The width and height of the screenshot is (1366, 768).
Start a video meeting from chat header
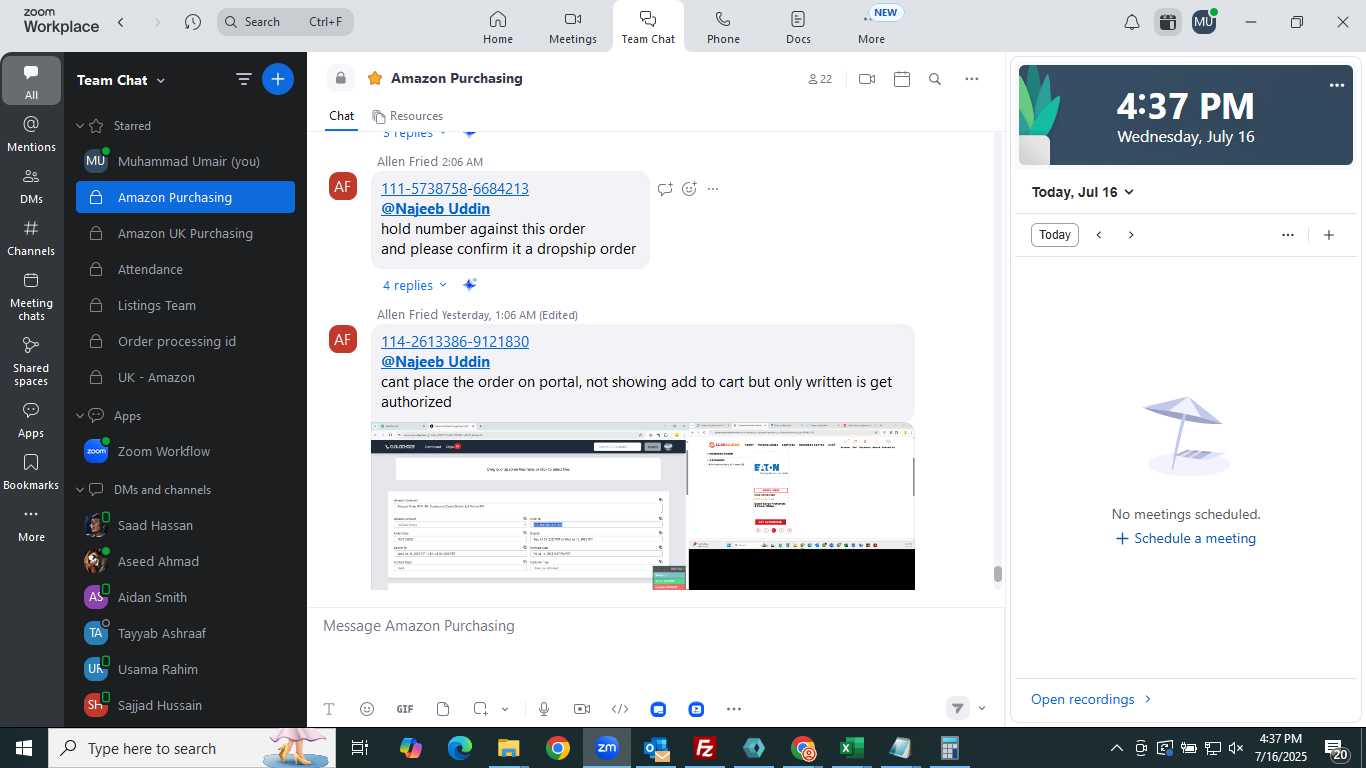867,79
